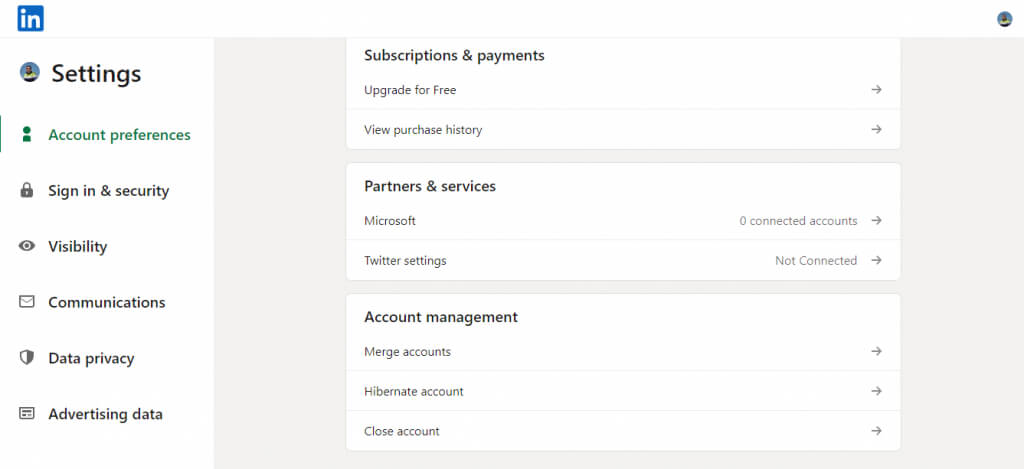Expand the Upgrade for Free arrow
This screenshot has height=469, width=1024.
click(876, 90)
